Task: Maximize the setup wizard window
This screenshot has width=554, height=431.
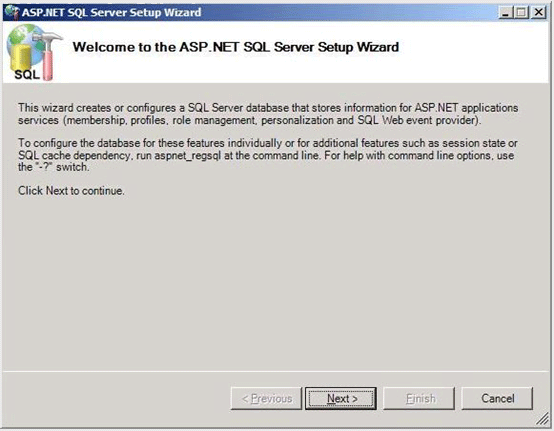Action: pyautogui.click(x=521, y=12)
